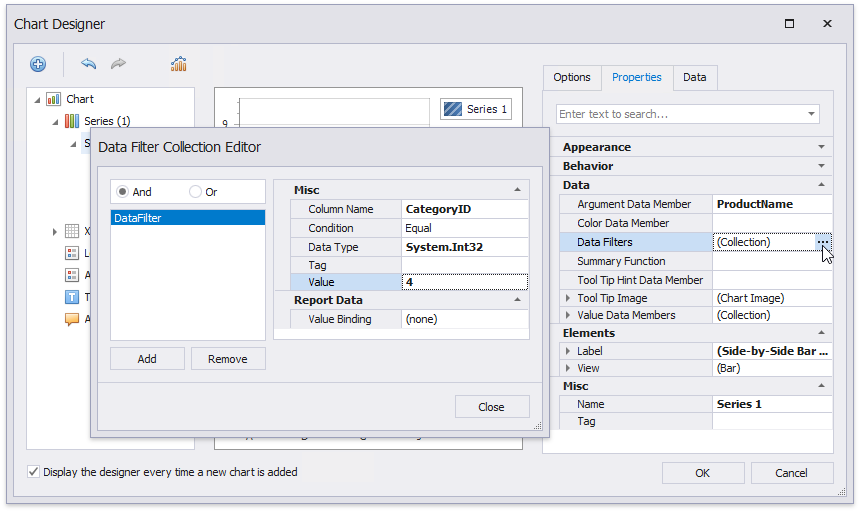Open the property search box dropdown
This screenshot has width=860, height=512.
pos(810,114)
